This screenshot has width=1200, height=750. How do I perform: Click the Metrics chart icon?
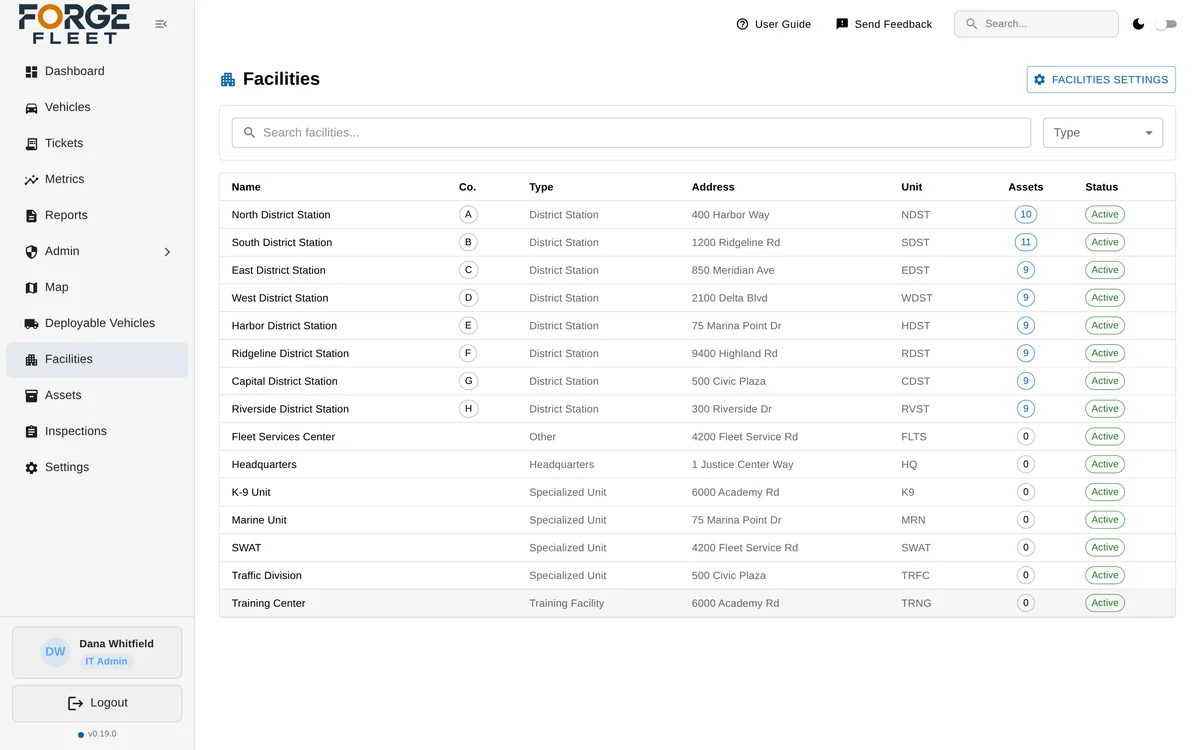(x=31, y=180)
